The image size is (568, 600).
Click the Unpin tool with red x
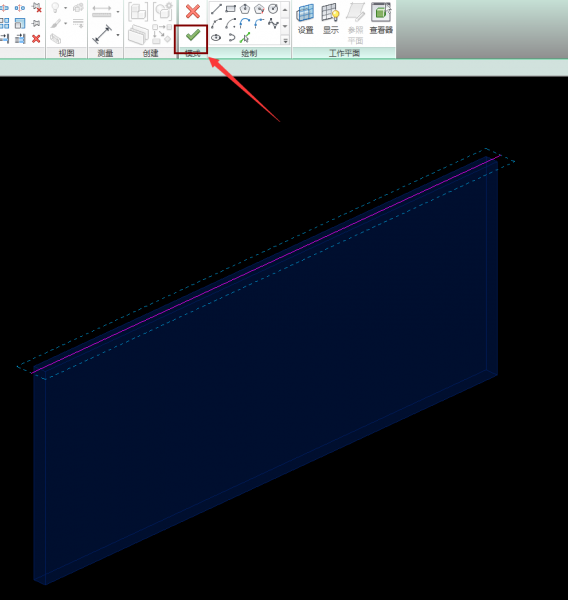[x=37, y=7]
